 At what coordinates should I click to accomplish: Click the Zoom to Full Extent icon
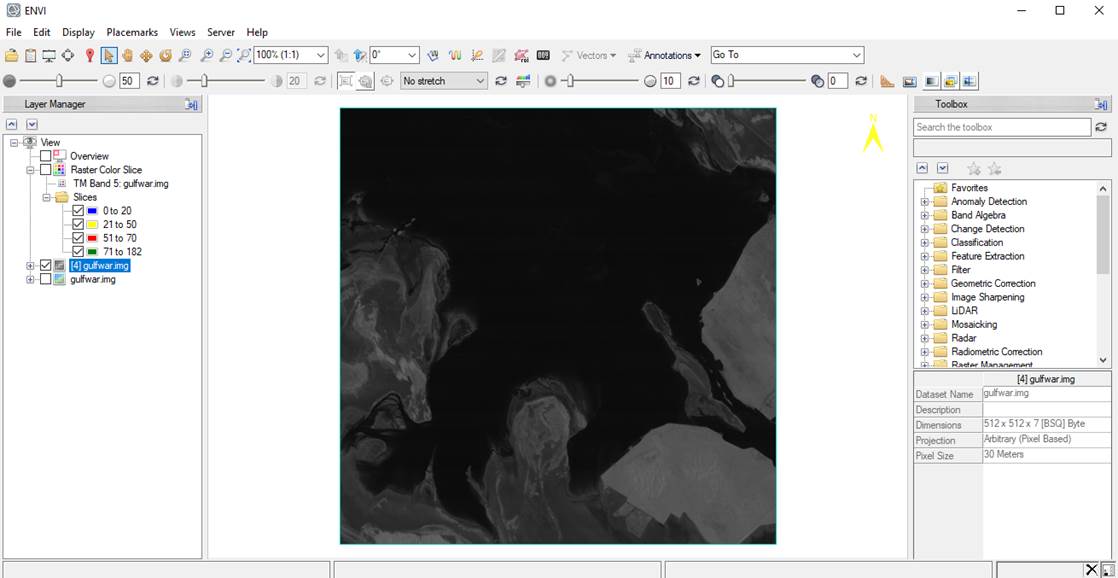[244, 55]
